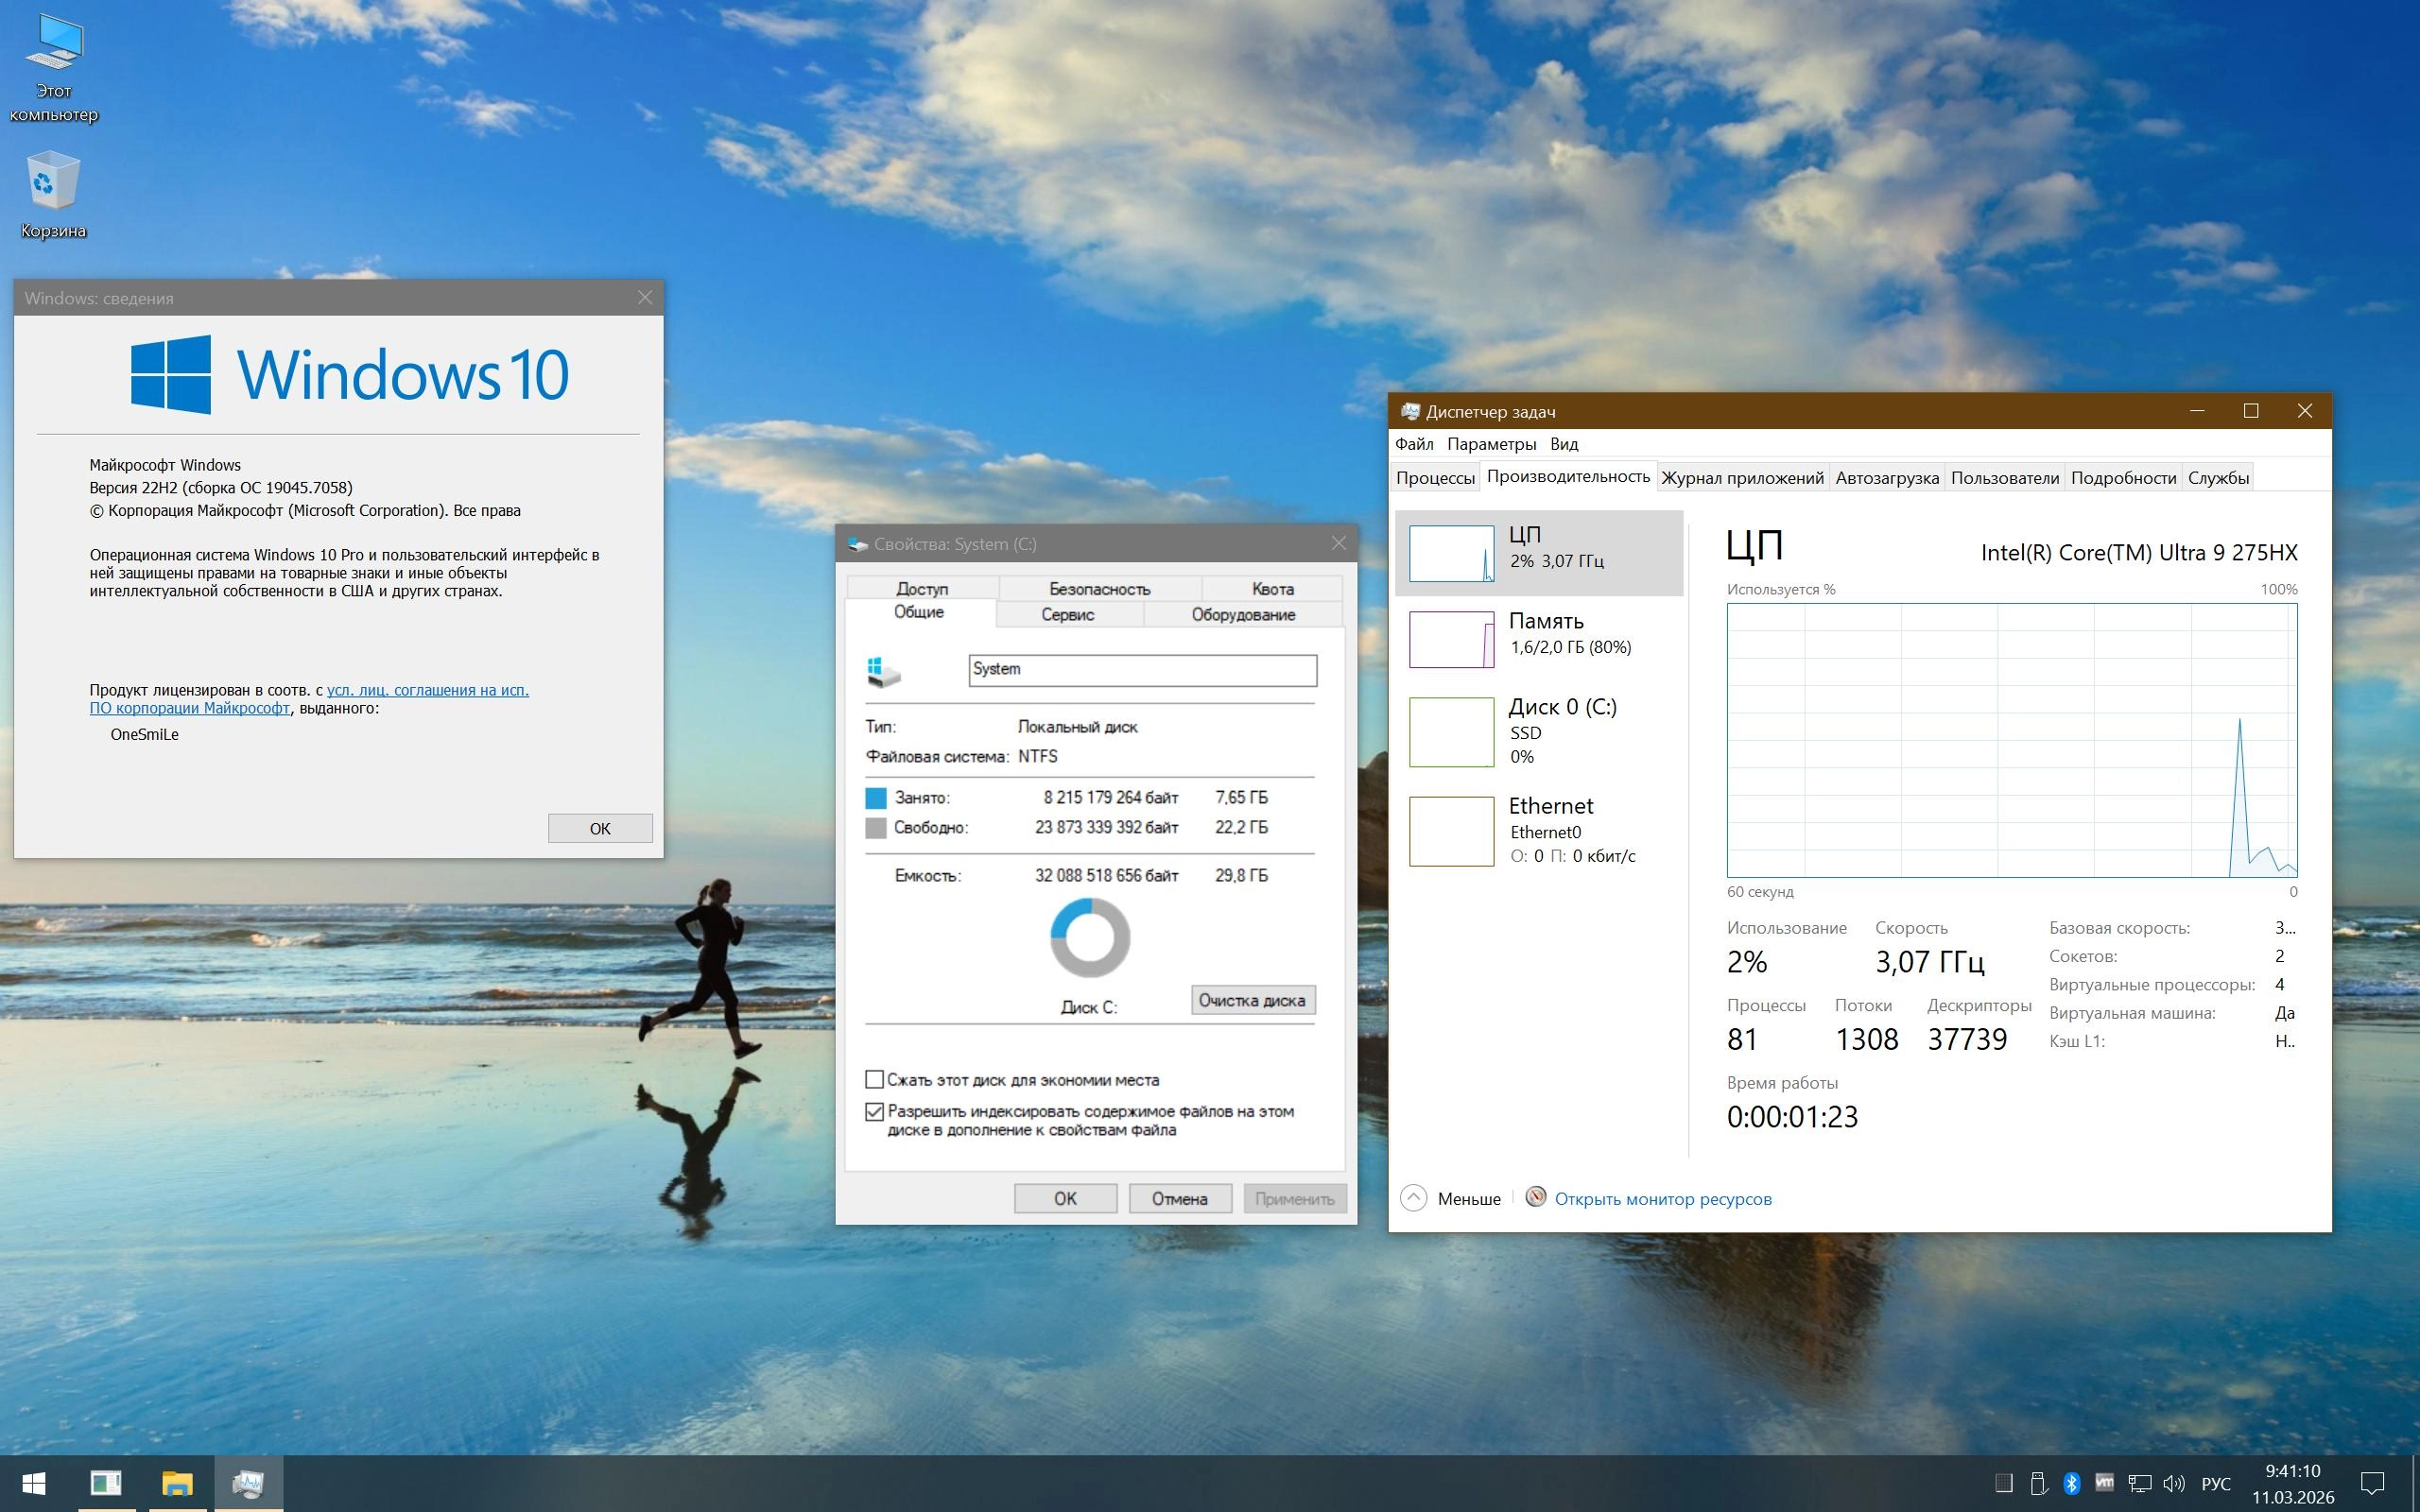Click the VMware Tools tray icon

[2105, 1483]
